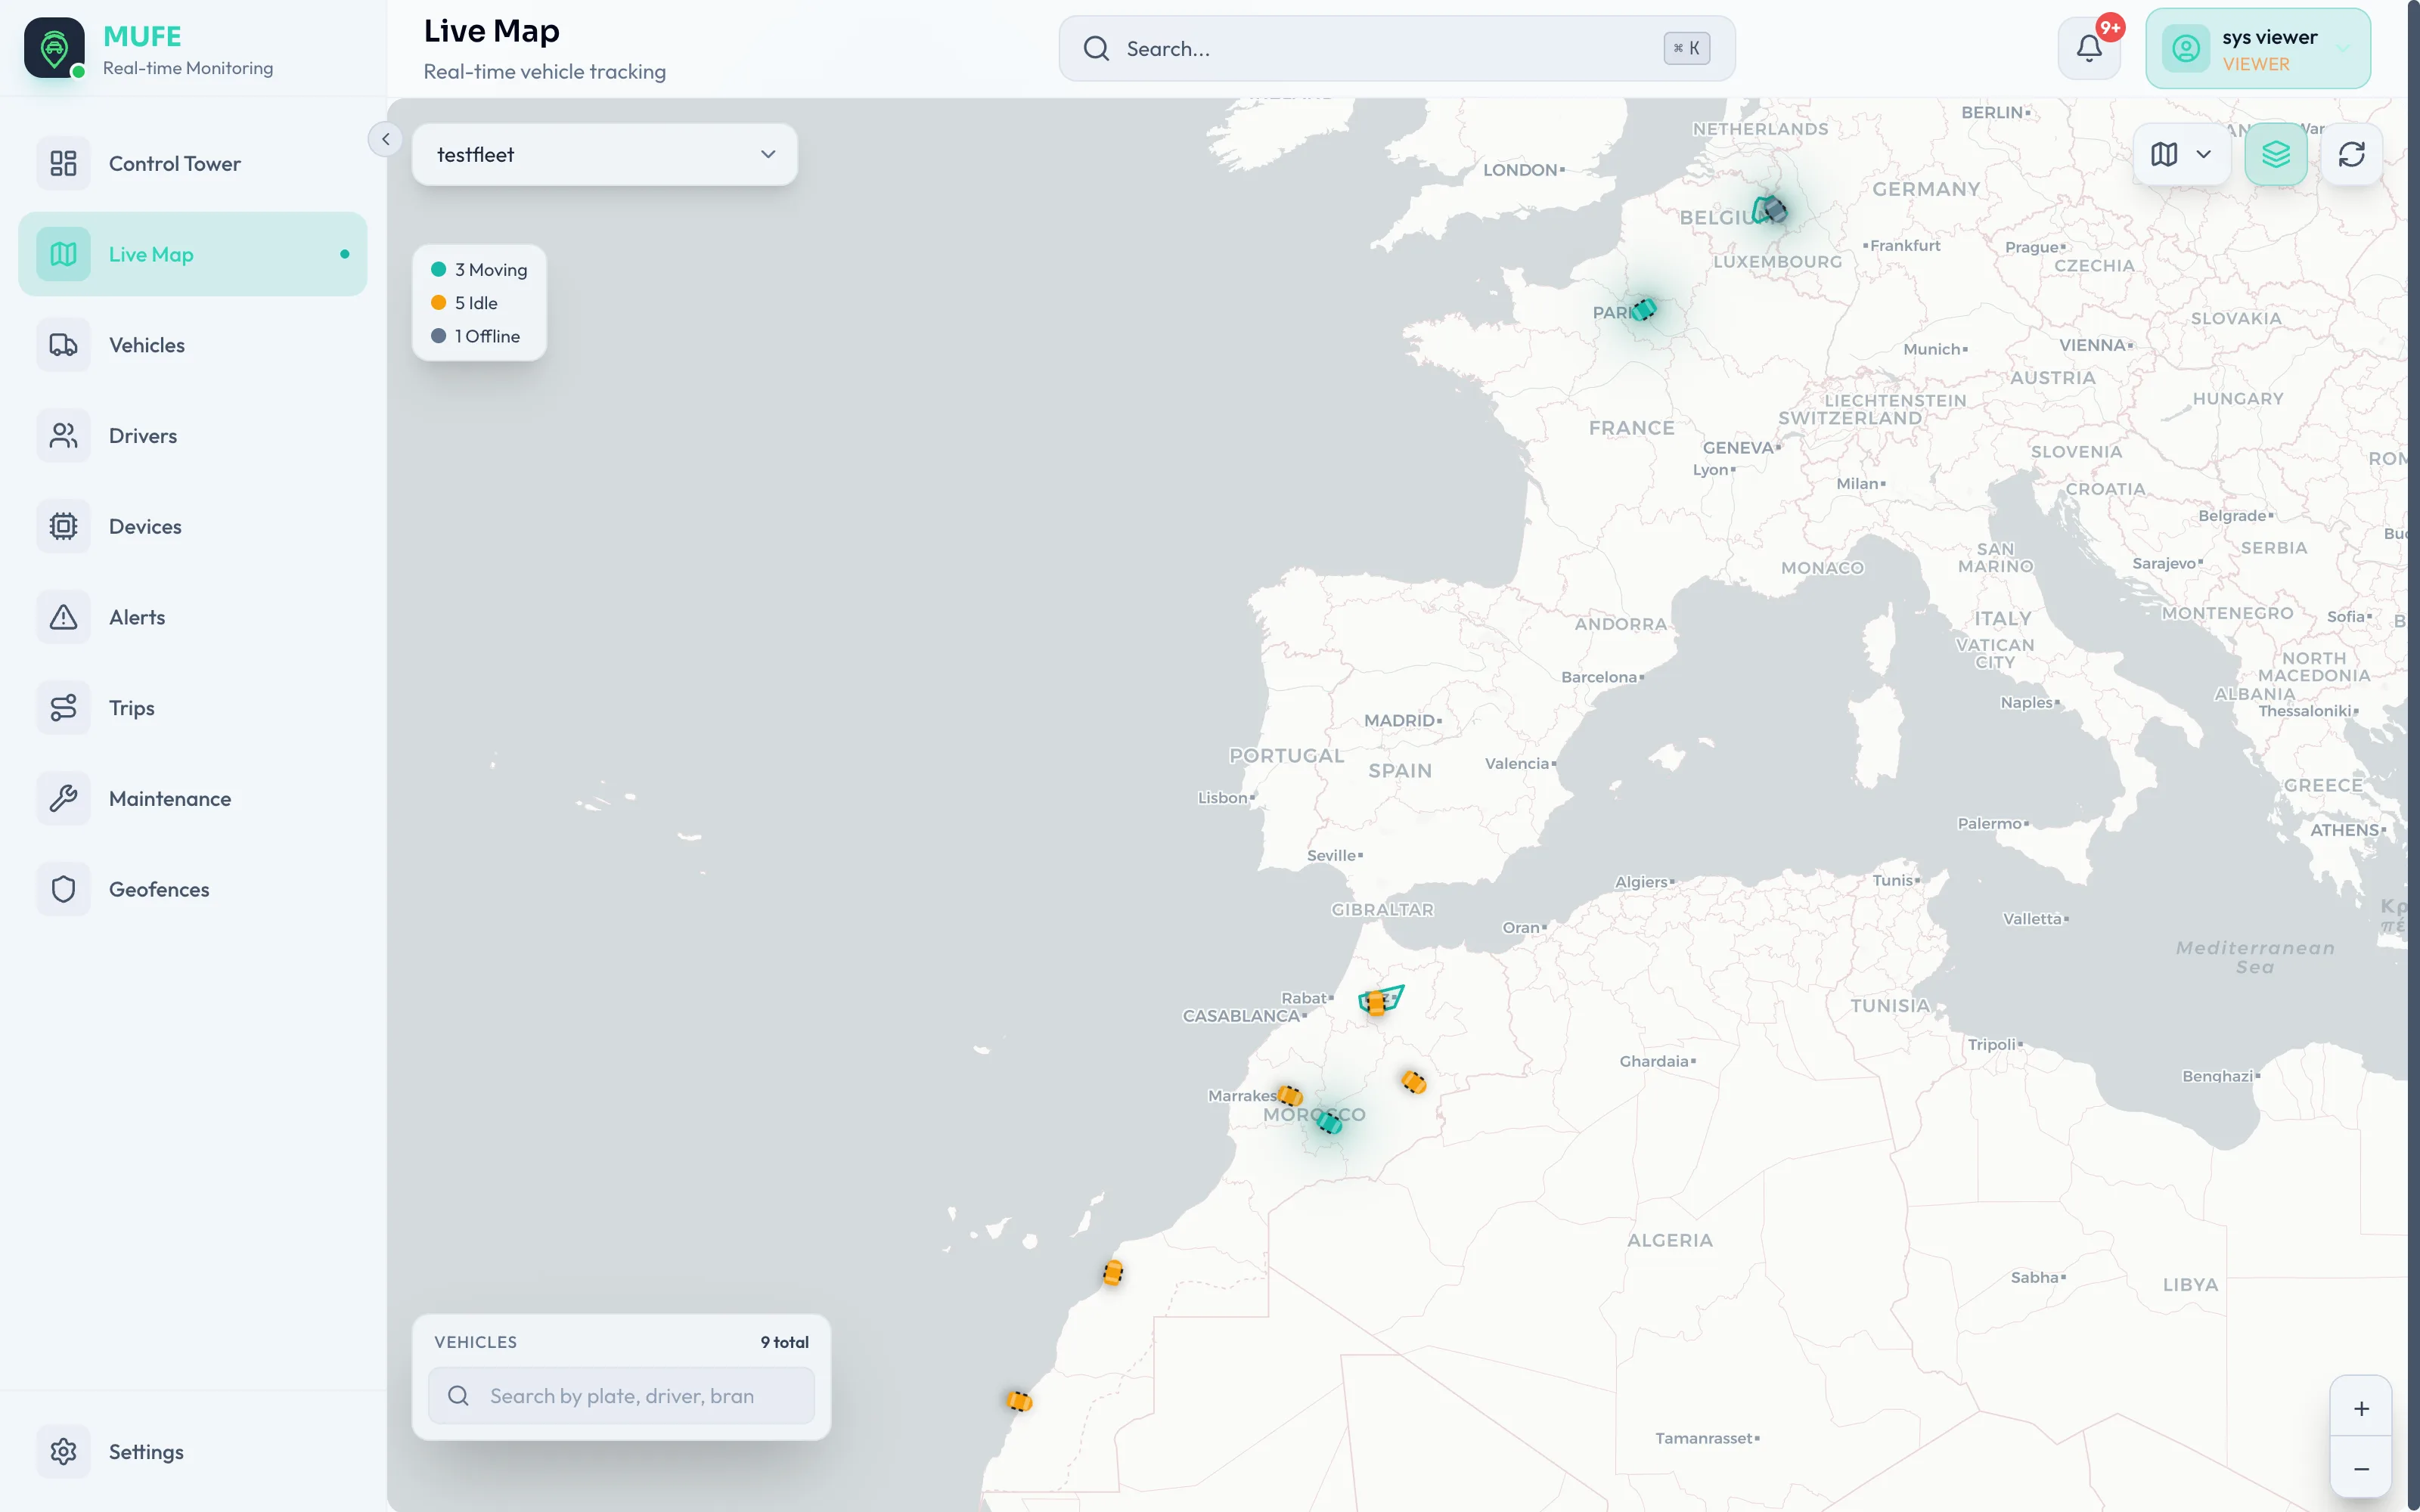
Task: Collapse the sidebar with the chevron button
Action: click(385, 139)
